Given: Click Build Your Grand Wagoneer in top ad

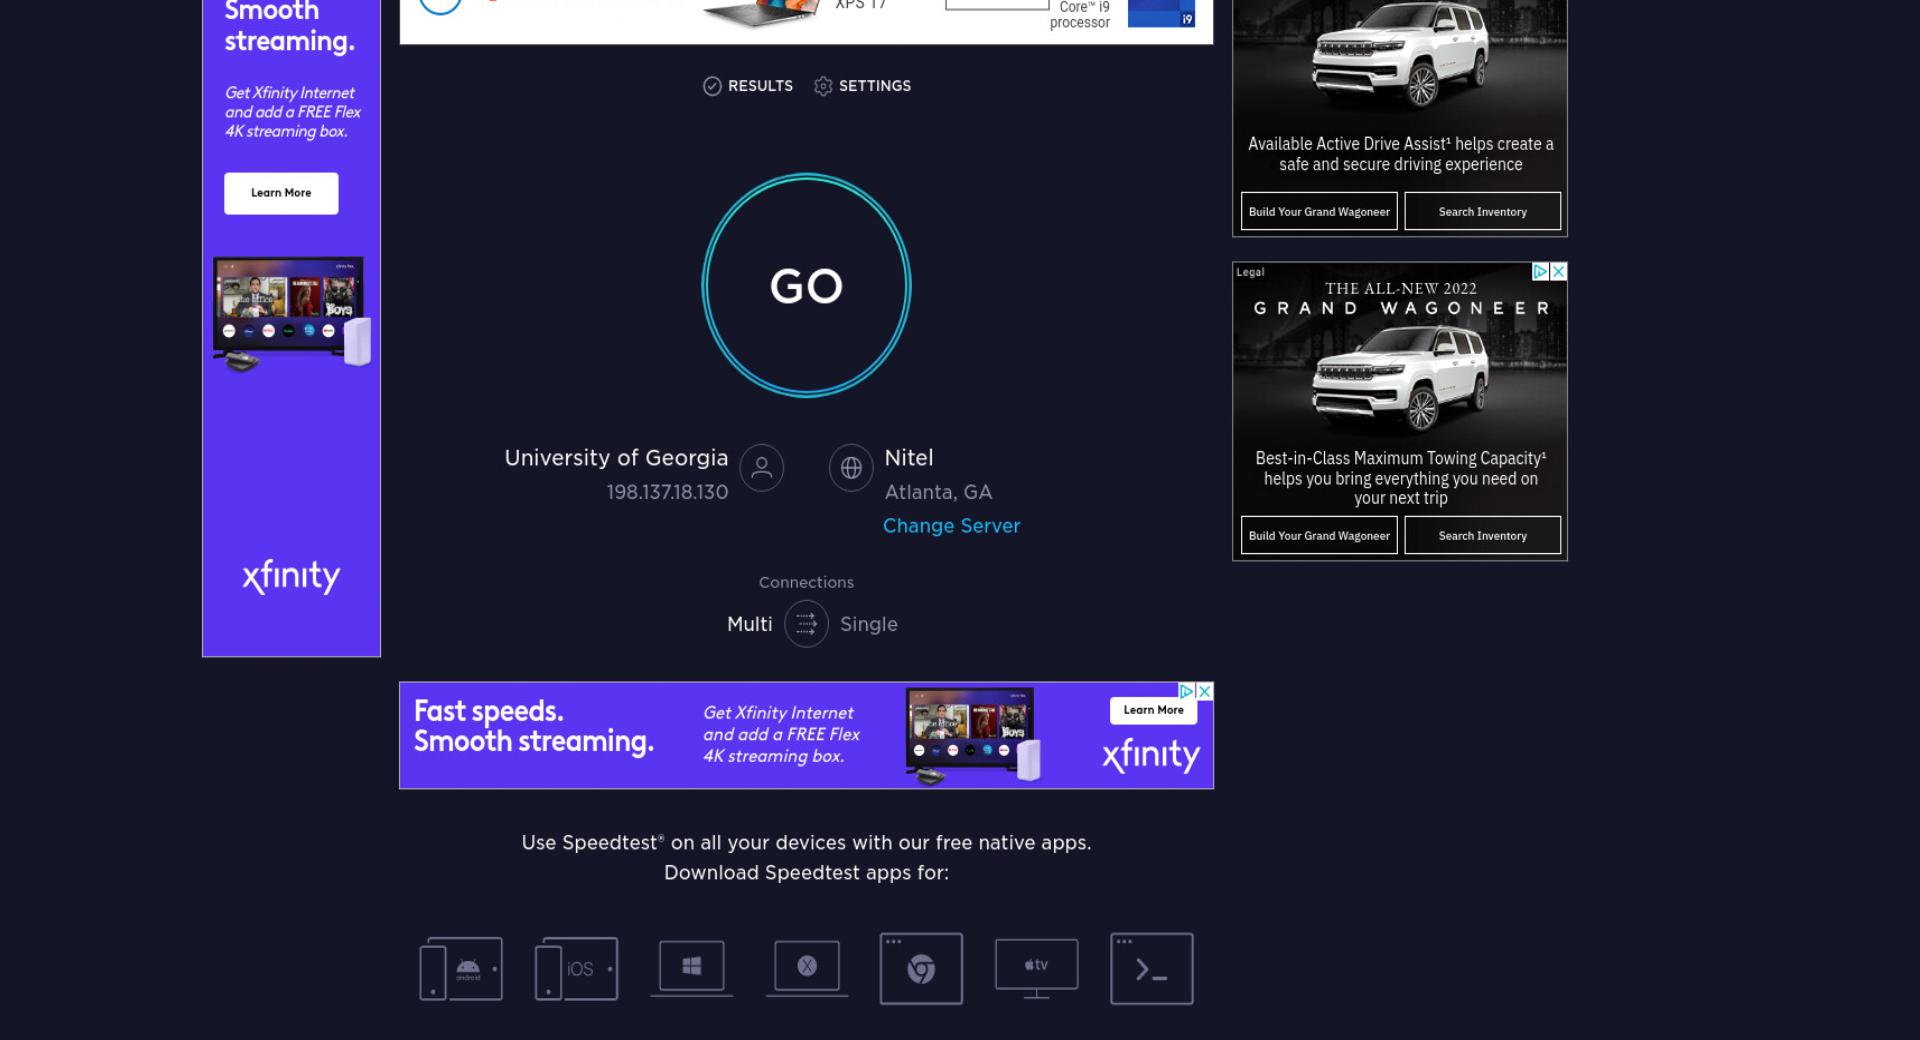Looking at the screenshot, I should tap(1319, 211).
